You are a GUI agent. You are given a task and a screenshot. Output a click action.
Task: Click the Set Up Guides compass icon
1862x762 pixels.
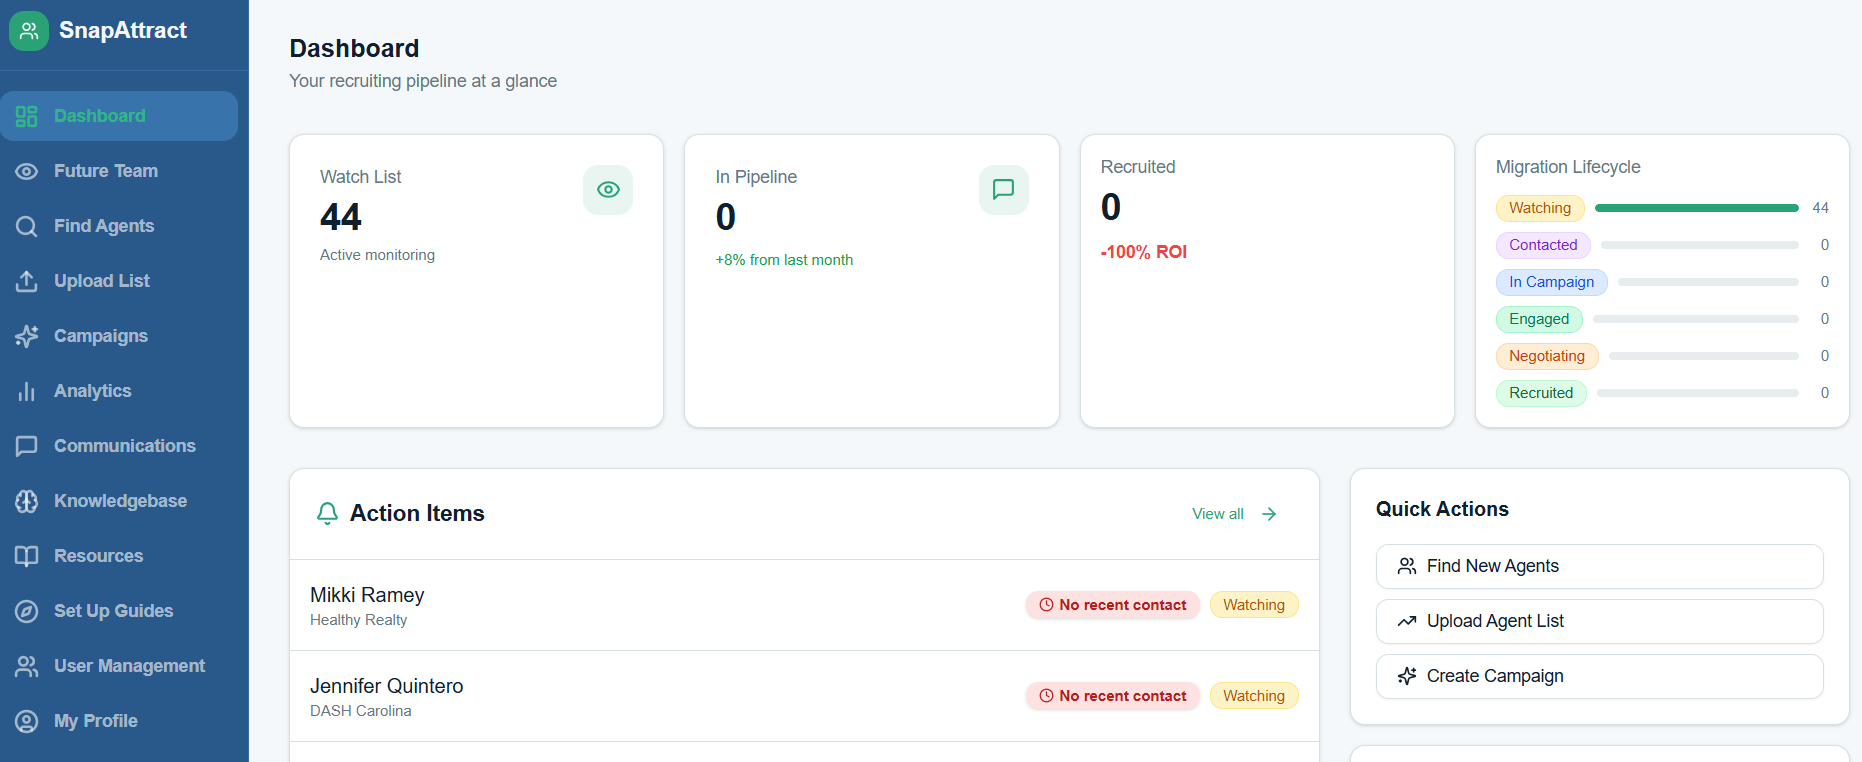[x=27, y=611]
